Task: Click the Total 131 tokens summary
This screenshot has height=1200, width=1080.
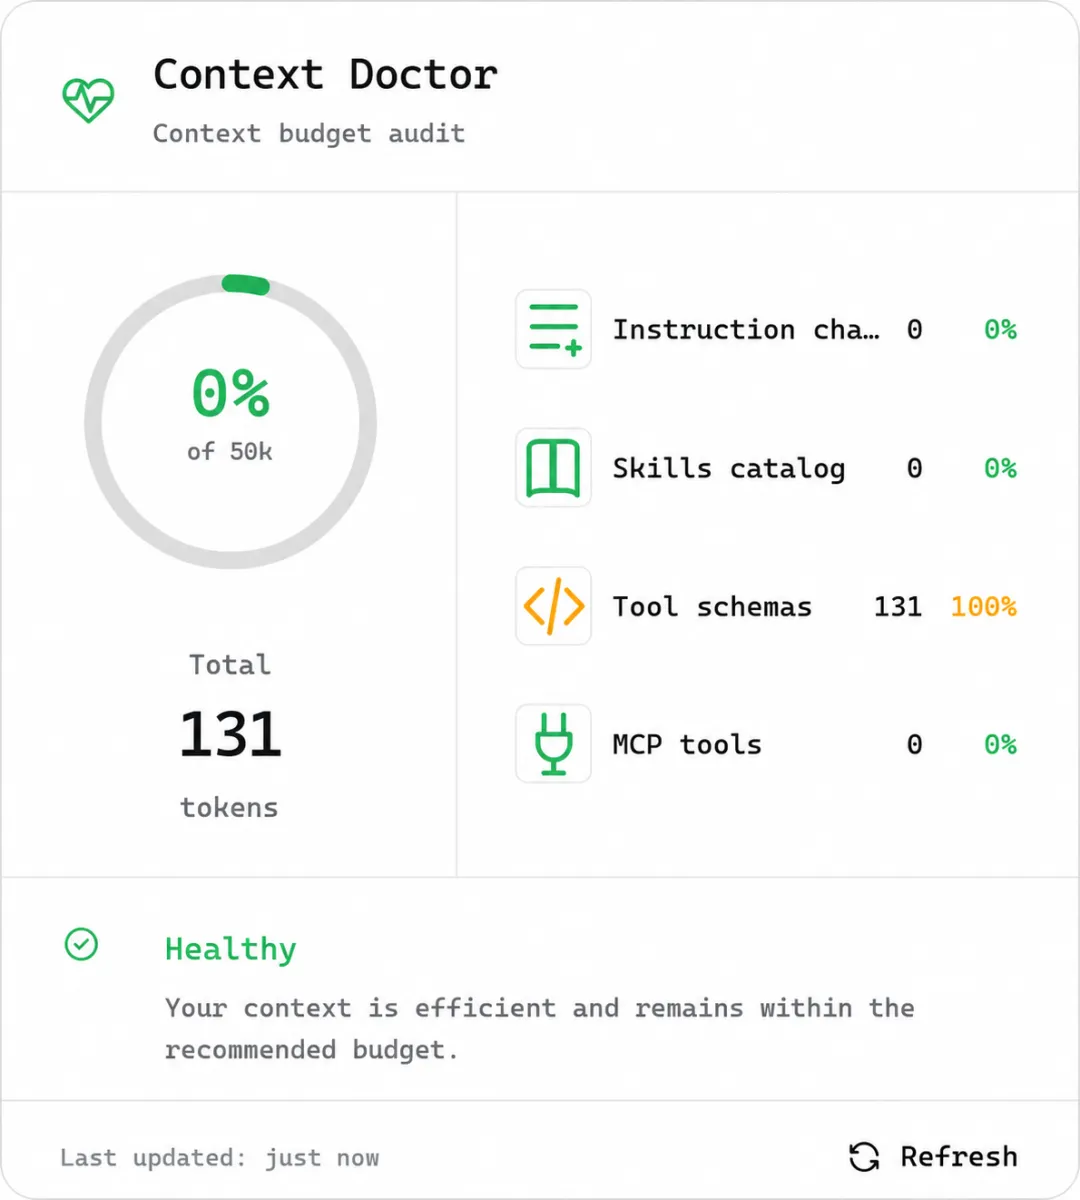Action: pyautogui.click(x=230, y=736)
